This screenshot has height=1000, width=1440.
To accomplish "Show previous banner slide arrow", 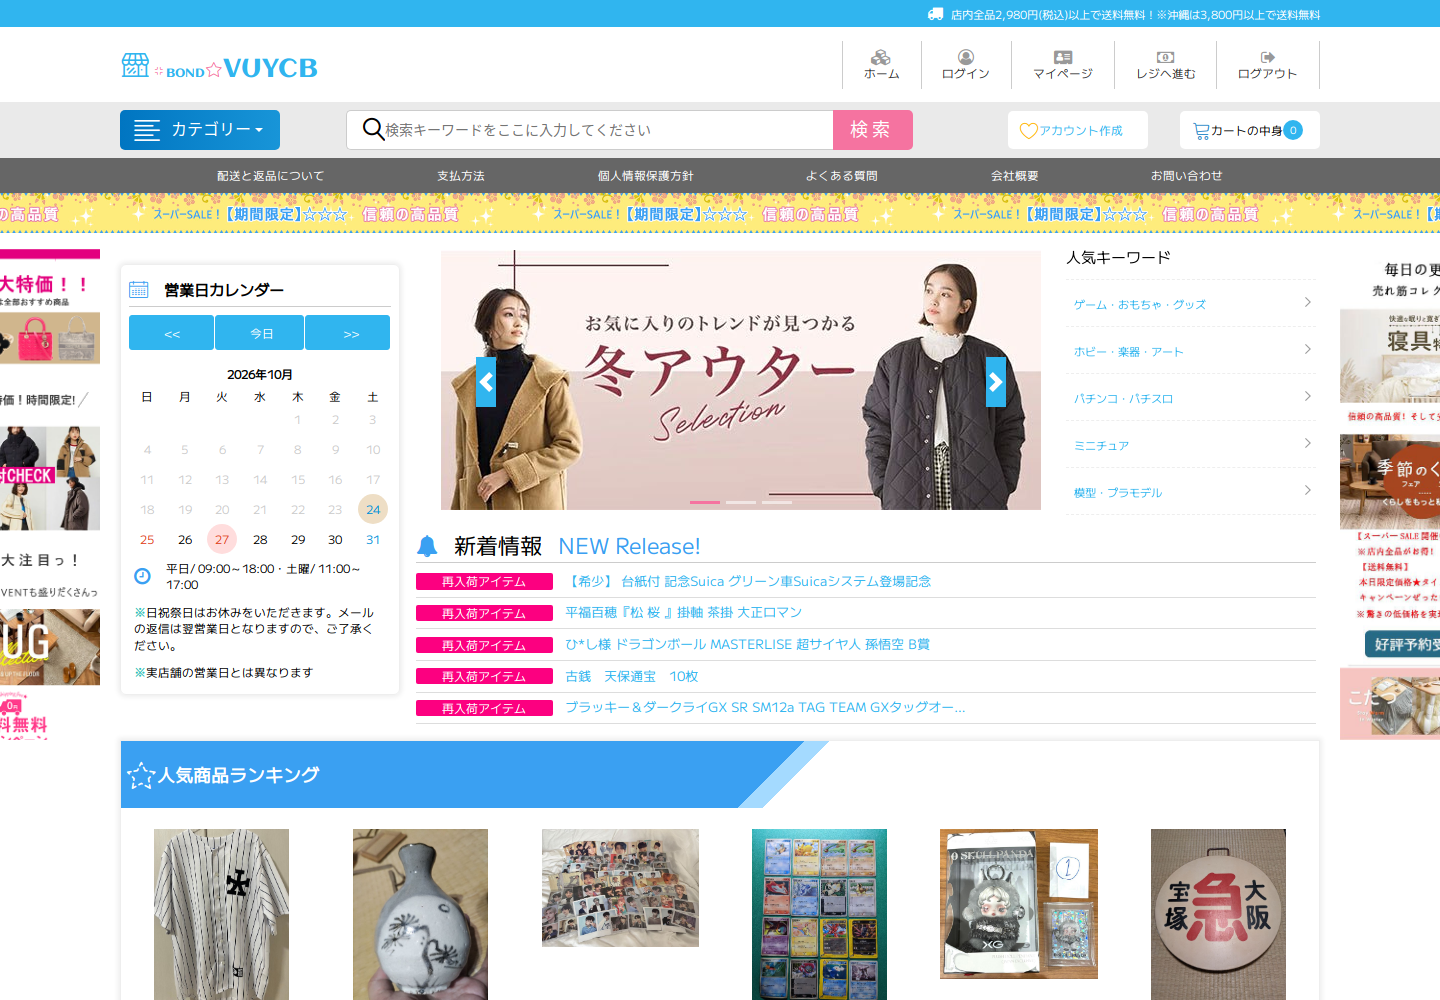I will click(x=486, y=382).
